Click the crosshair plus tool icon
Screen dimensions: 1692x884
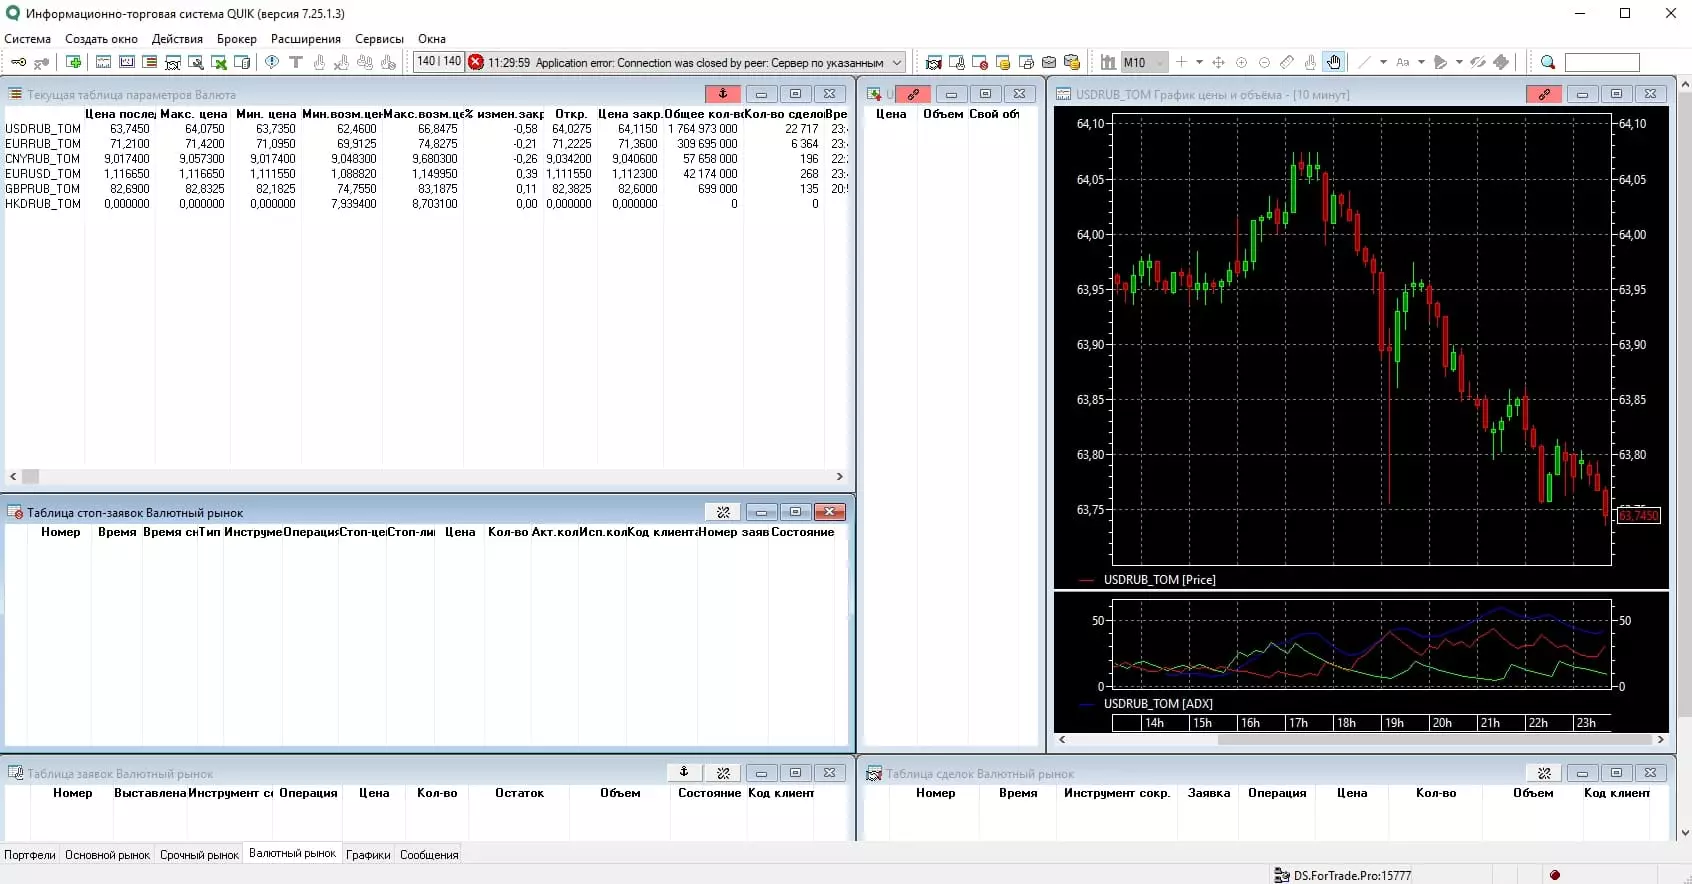click(1181, 62)
